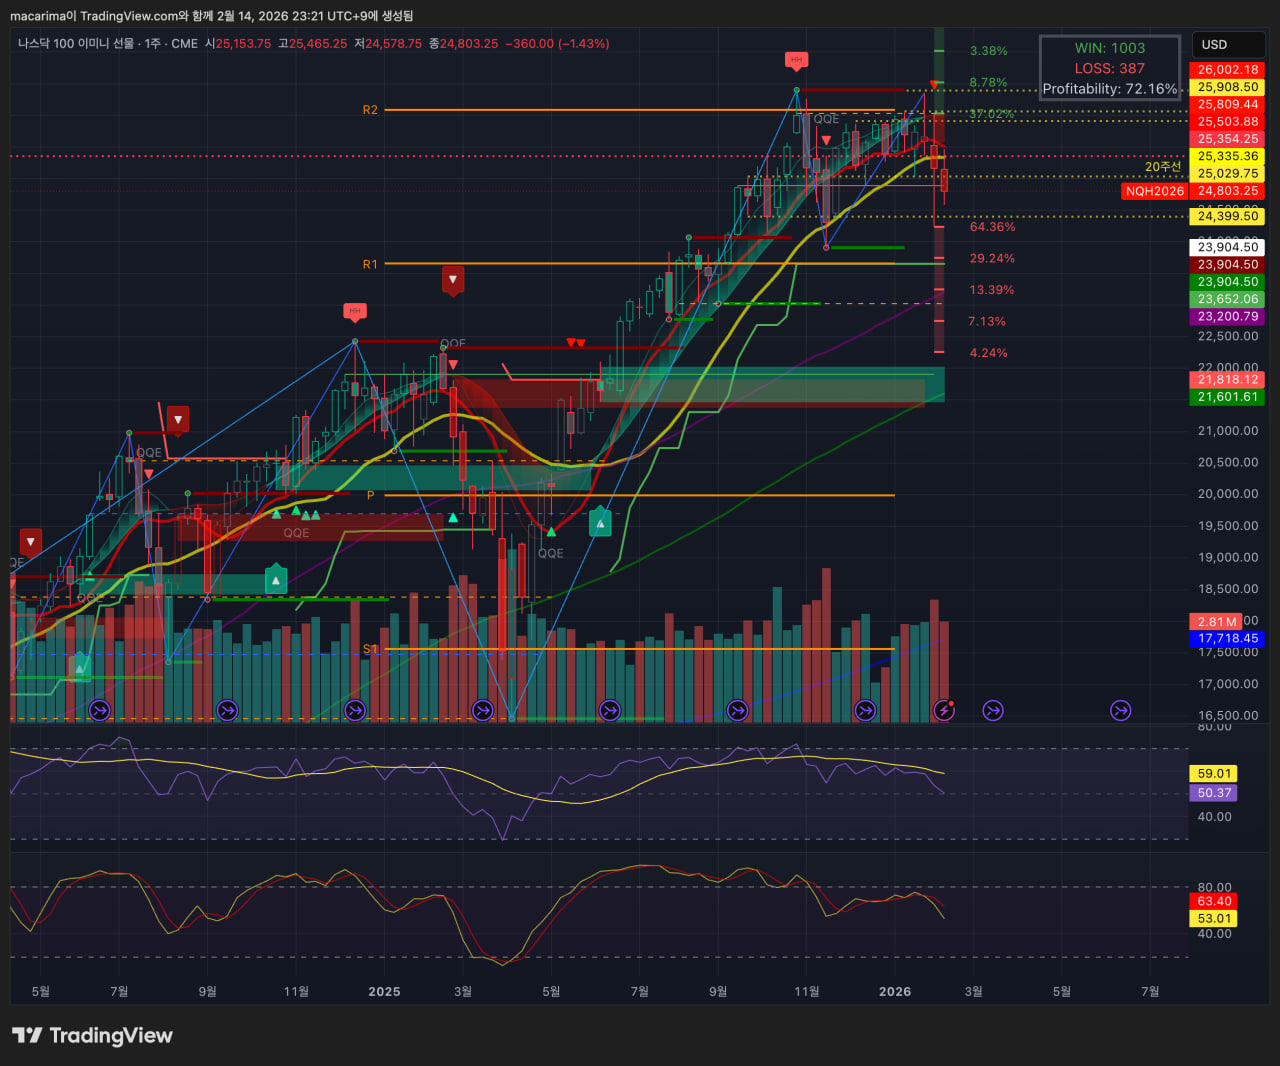The height and width of the screenshot is (1066, 1280).
Task: Click the purple lightning event icon with red dot
Action: [944, 710]
